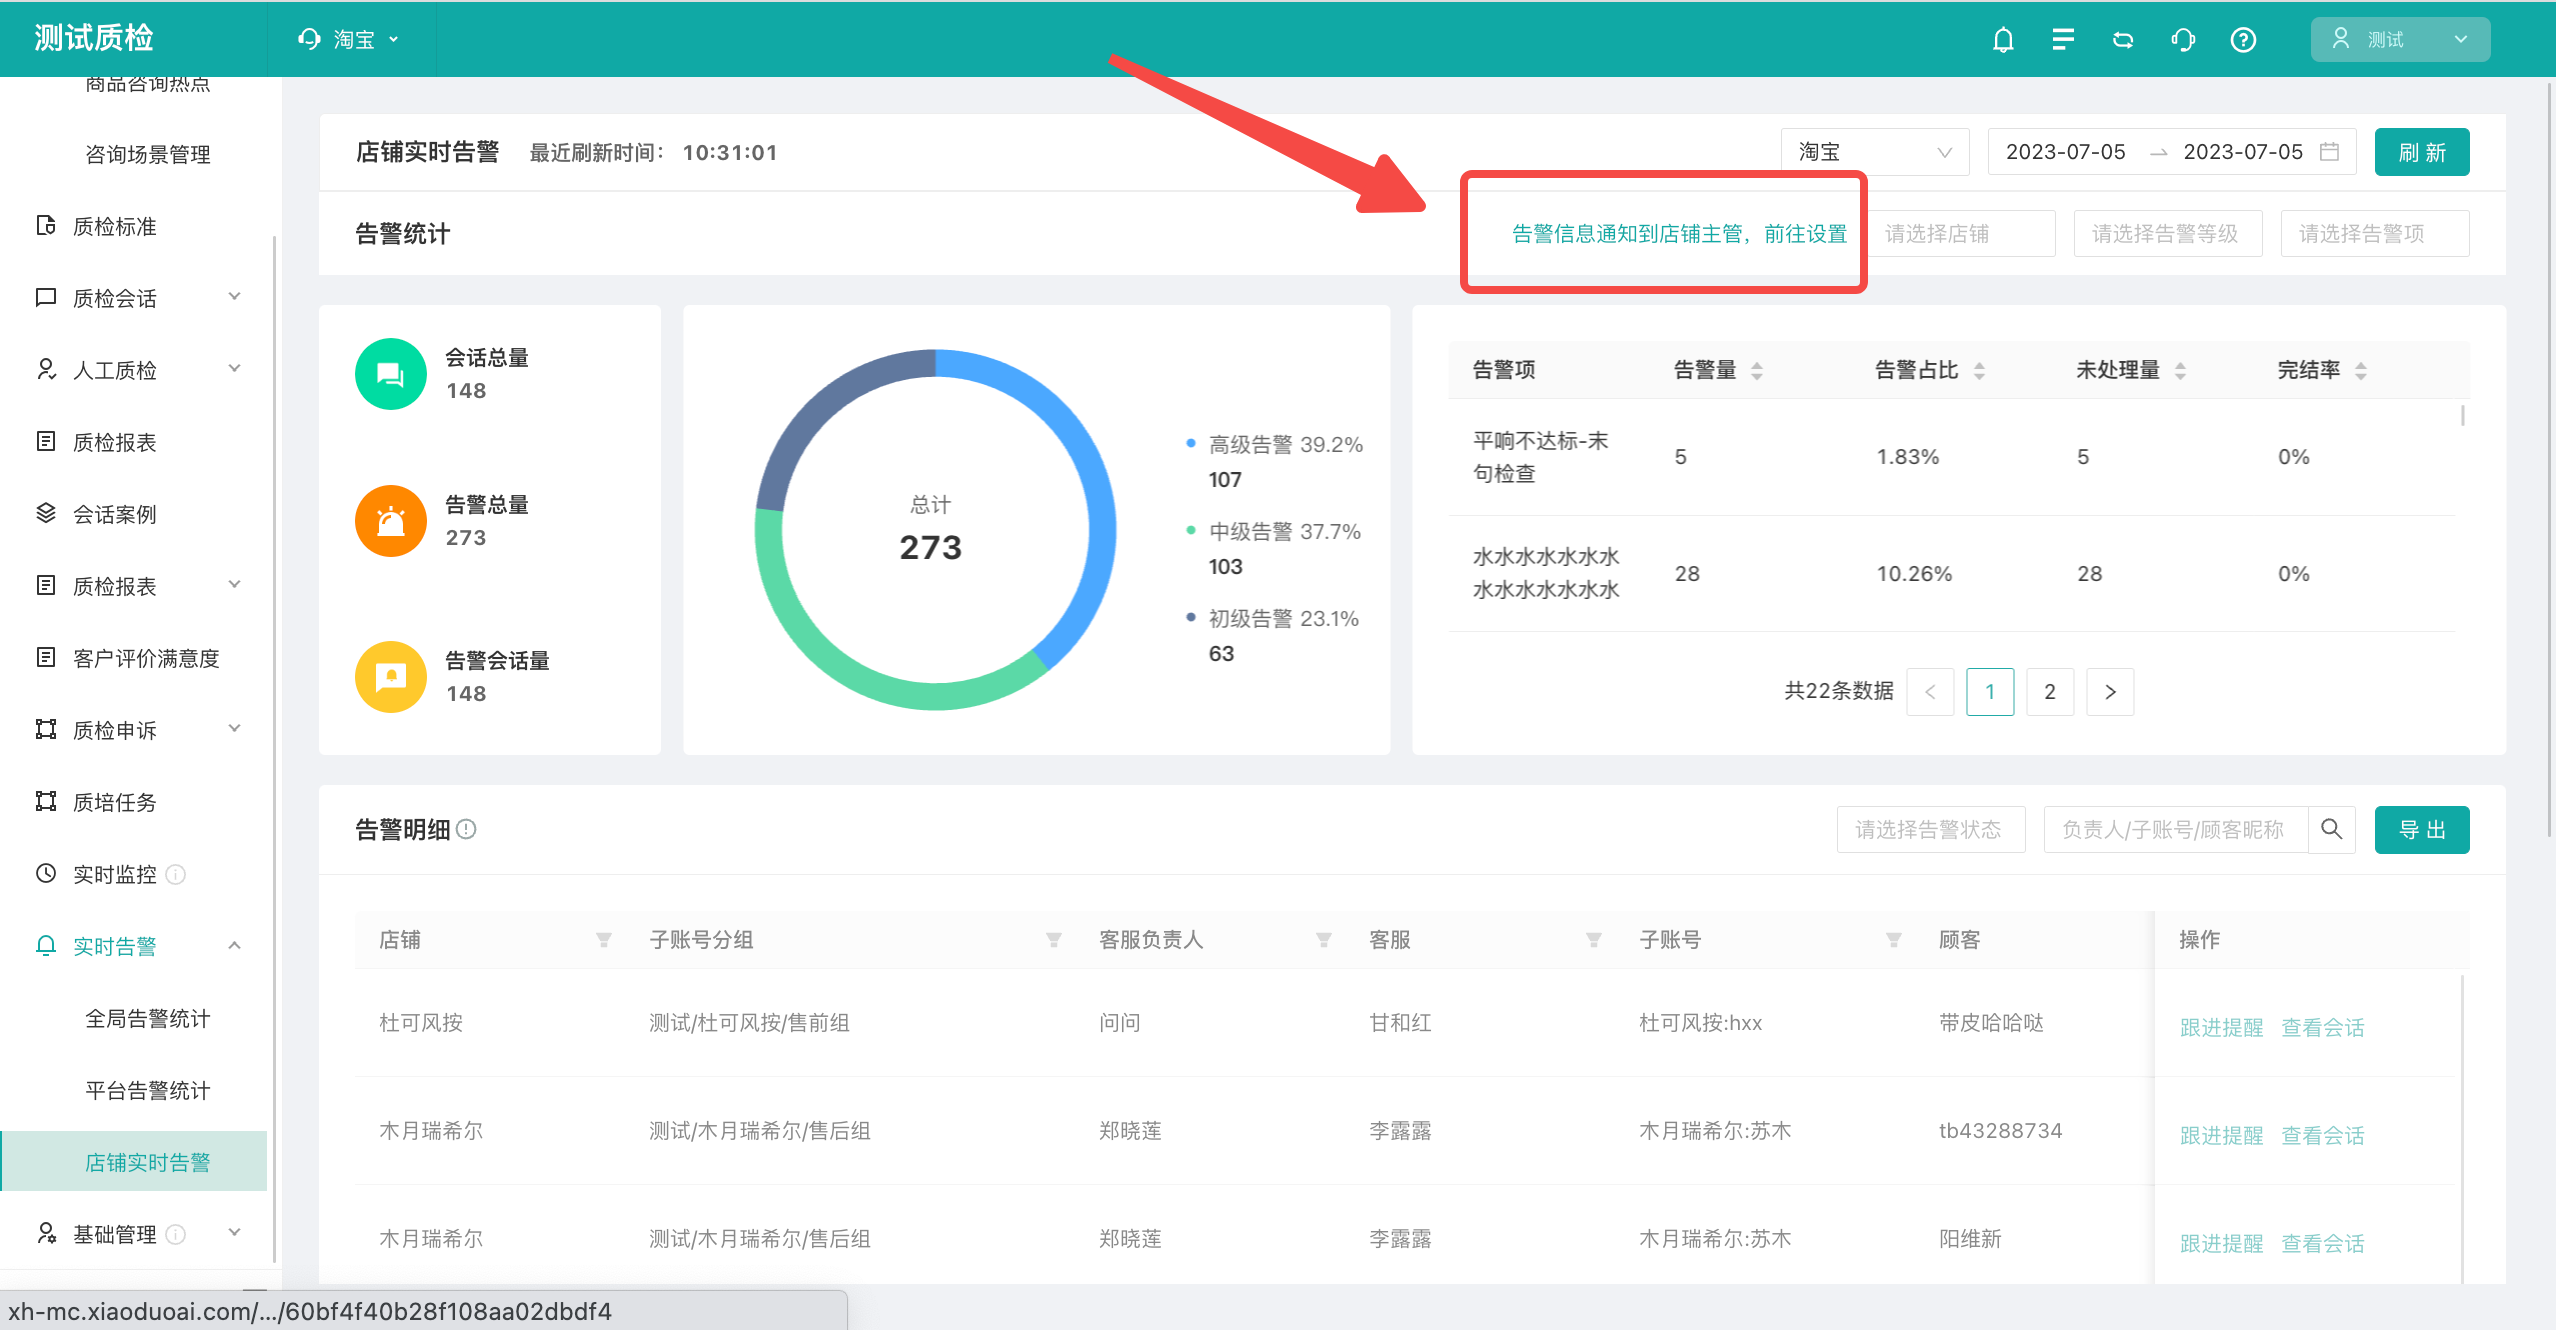Open the 淘宝 platform switcher in header
Screen dimensions: 2556x1330
coord(349,40)
